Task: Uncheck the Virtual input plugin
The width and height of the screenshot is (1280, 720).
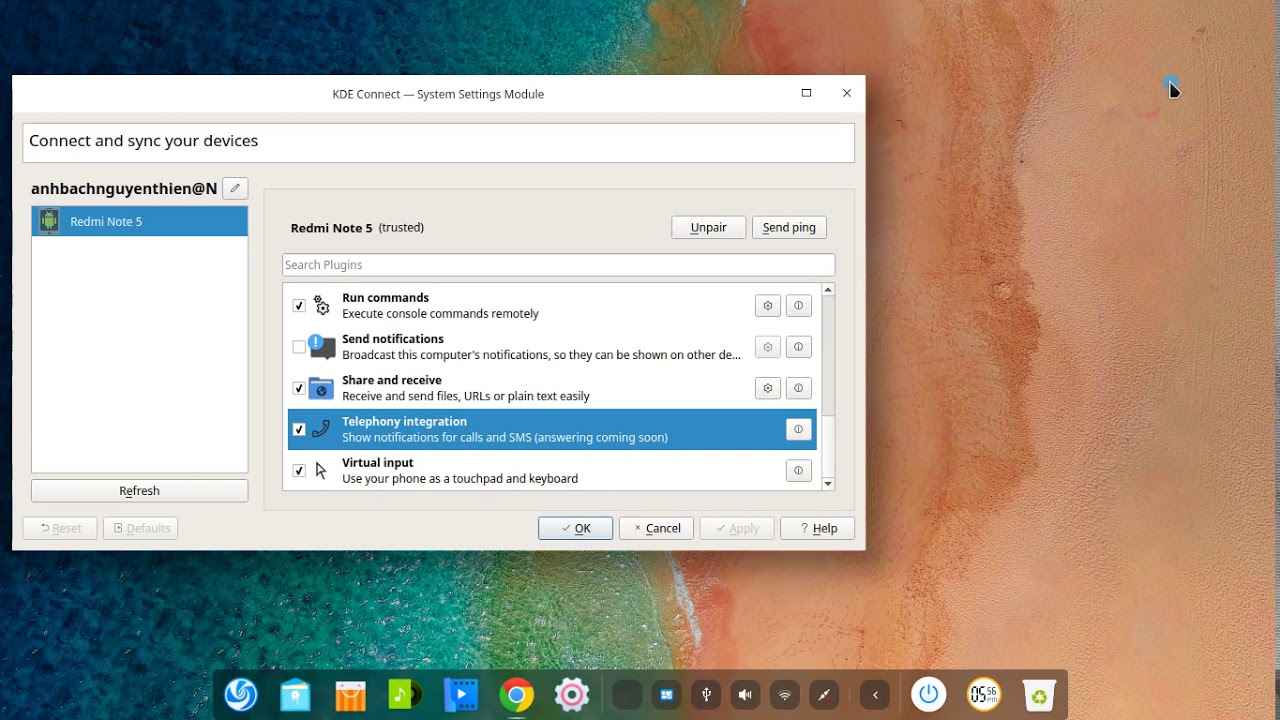Action: (x=299, y=470)
